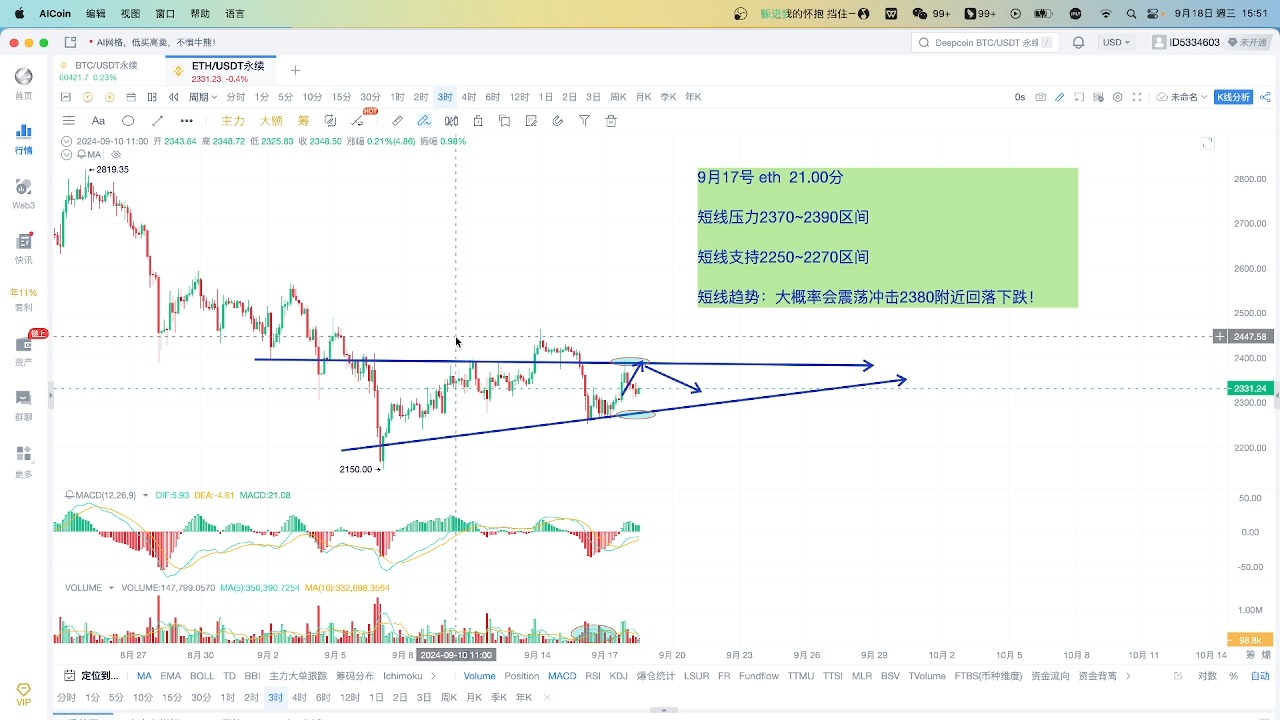The height and width of the screenshot is (720, 1280).
Task: Toggle the KDJ indicator in bottom bar
Action: click(619, 676)
